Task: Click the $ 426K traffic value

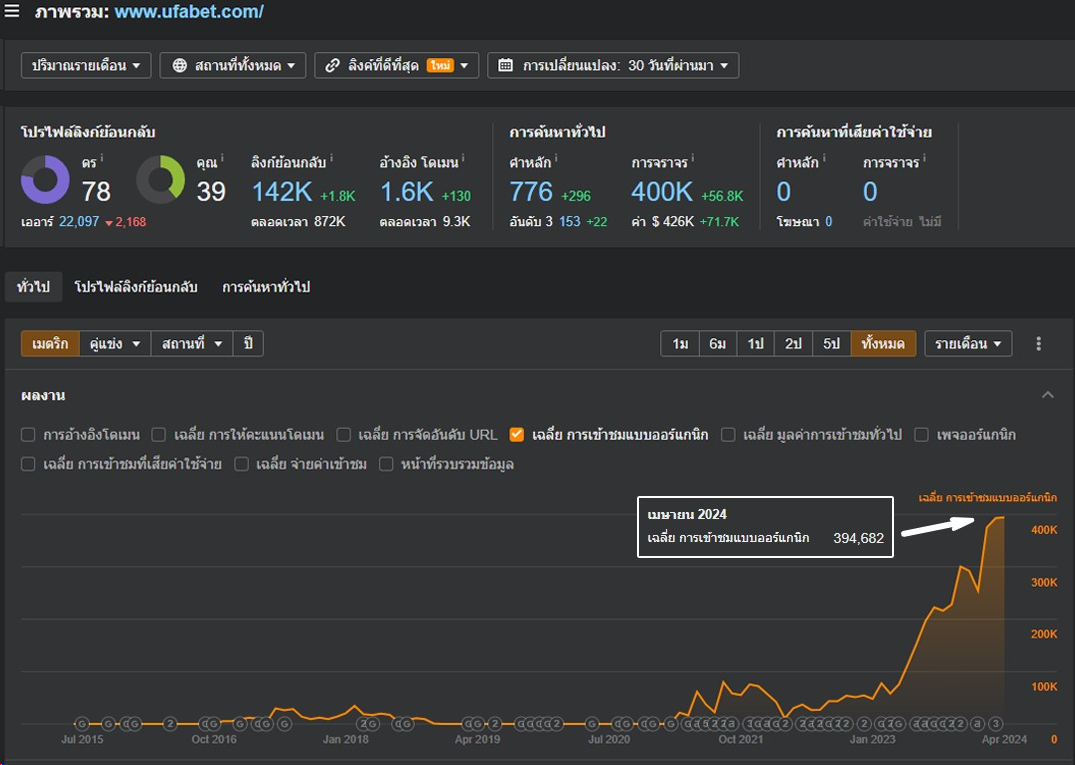Action: [x=673, y=221]
